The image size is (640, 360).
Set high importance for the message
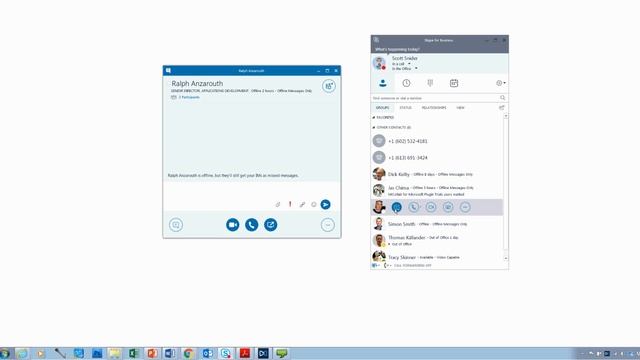click(x=290, y=204)
